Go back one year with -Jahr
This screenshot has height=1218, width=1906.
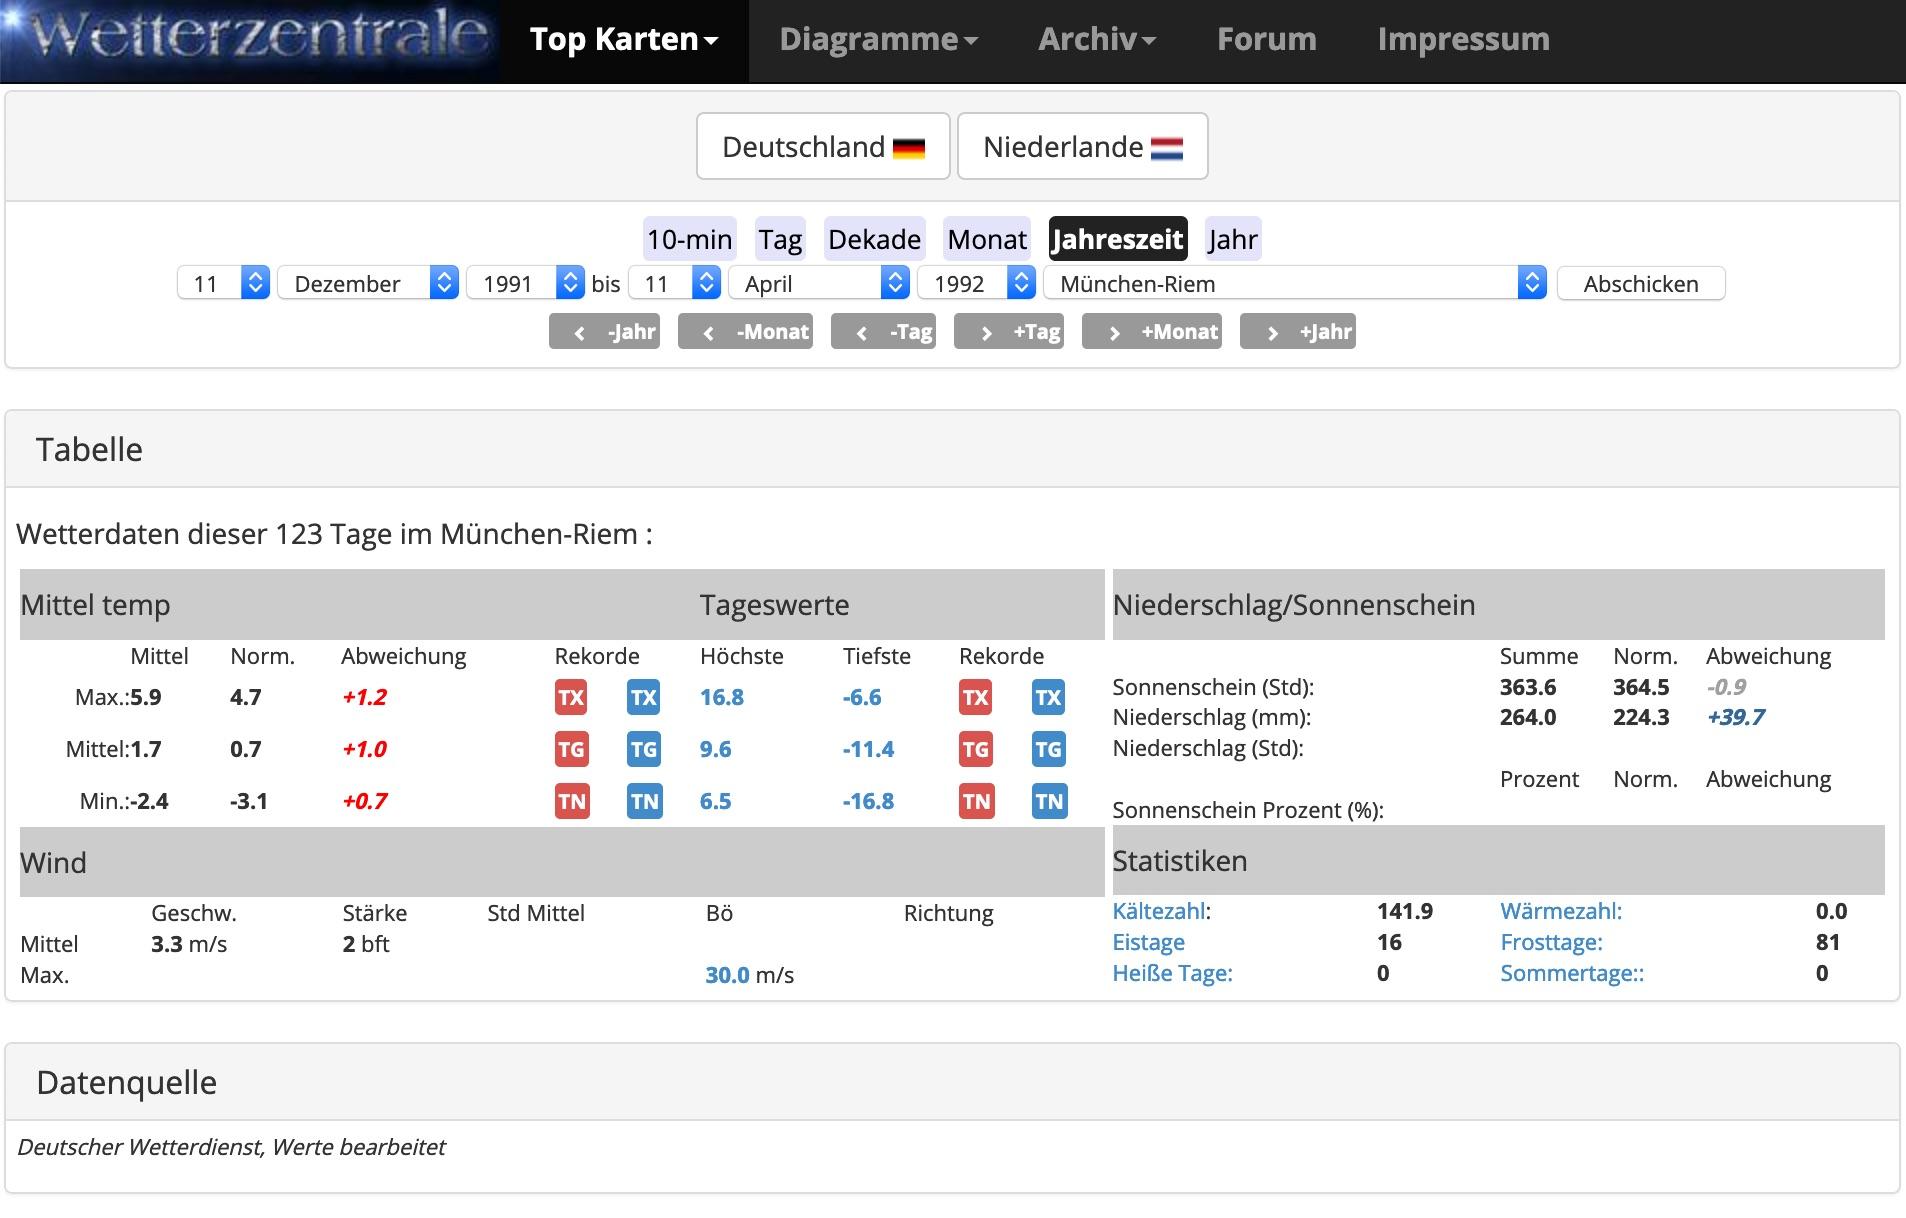point(604,331)
